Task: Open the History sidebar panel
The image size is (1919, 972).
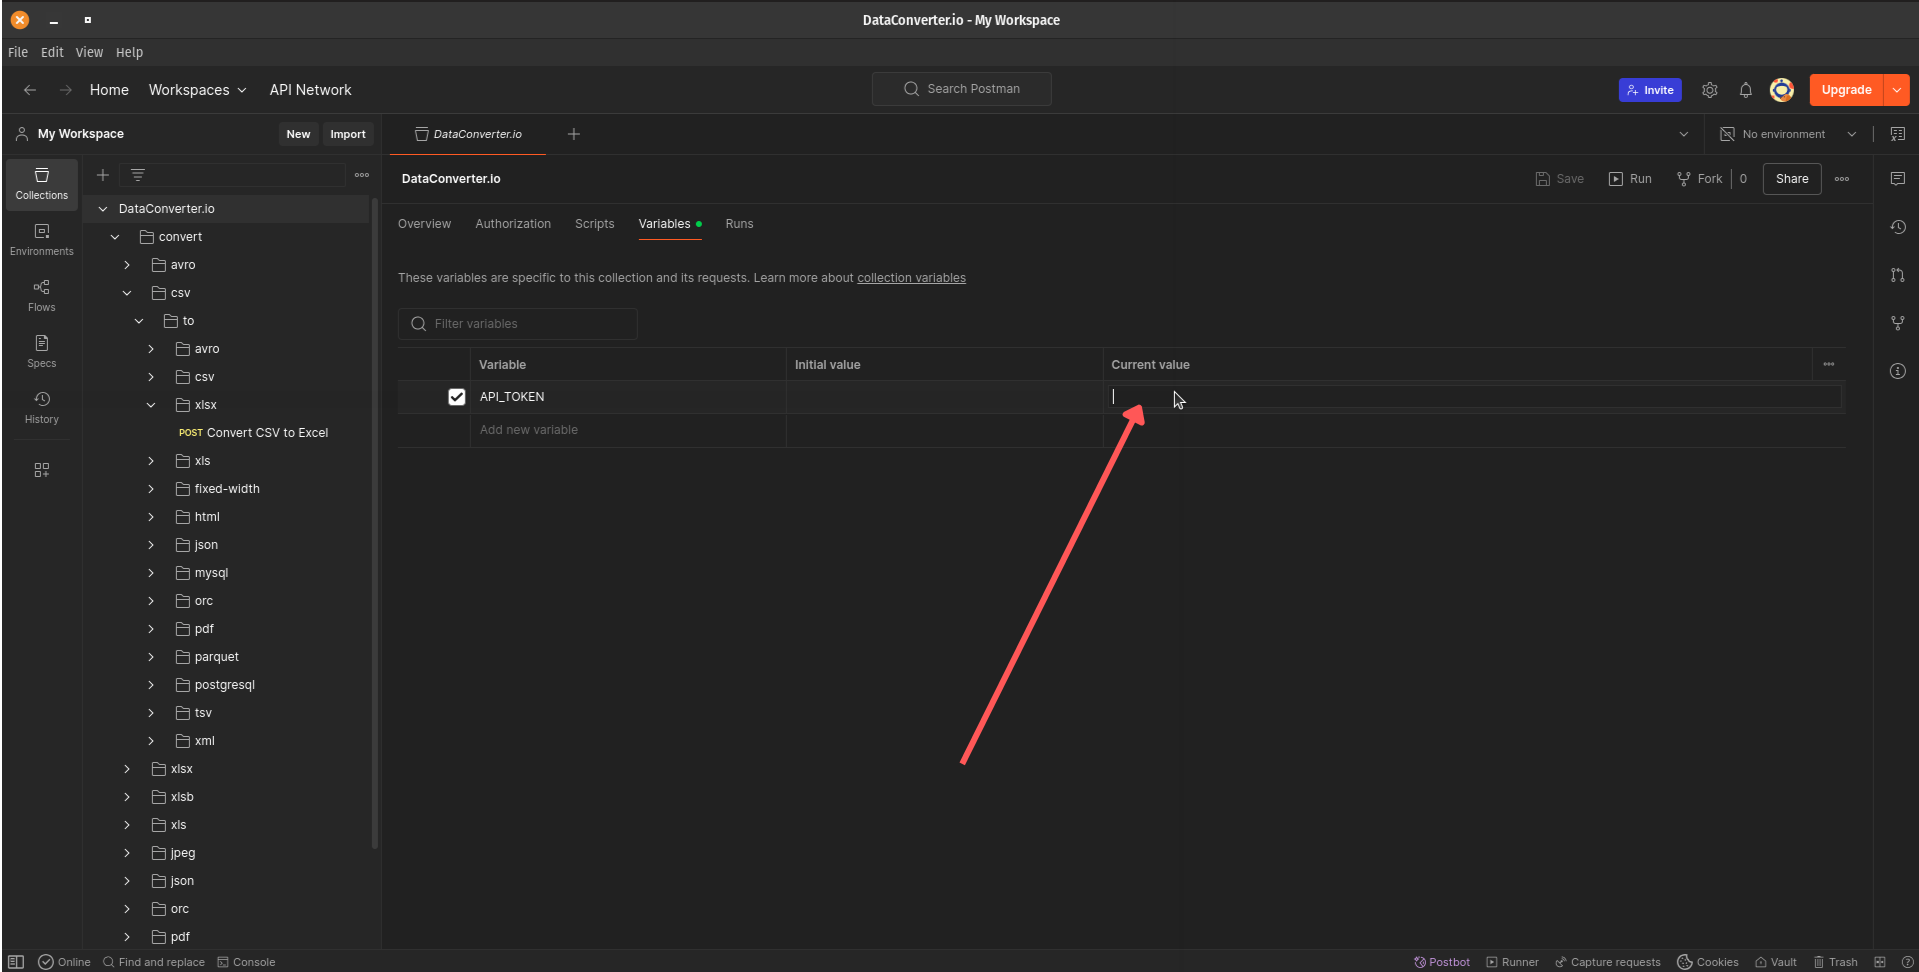Action: 41,408
